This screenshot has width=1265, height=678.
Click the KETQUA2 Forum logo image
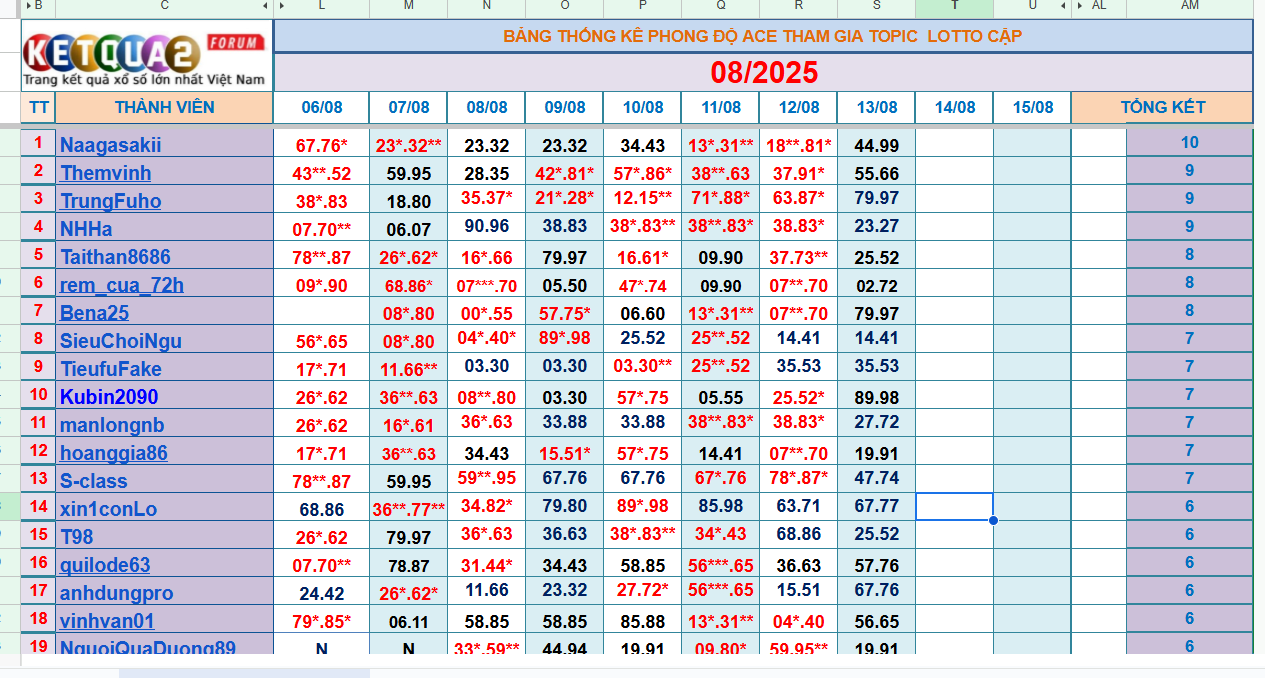click(x=146, y=57)
